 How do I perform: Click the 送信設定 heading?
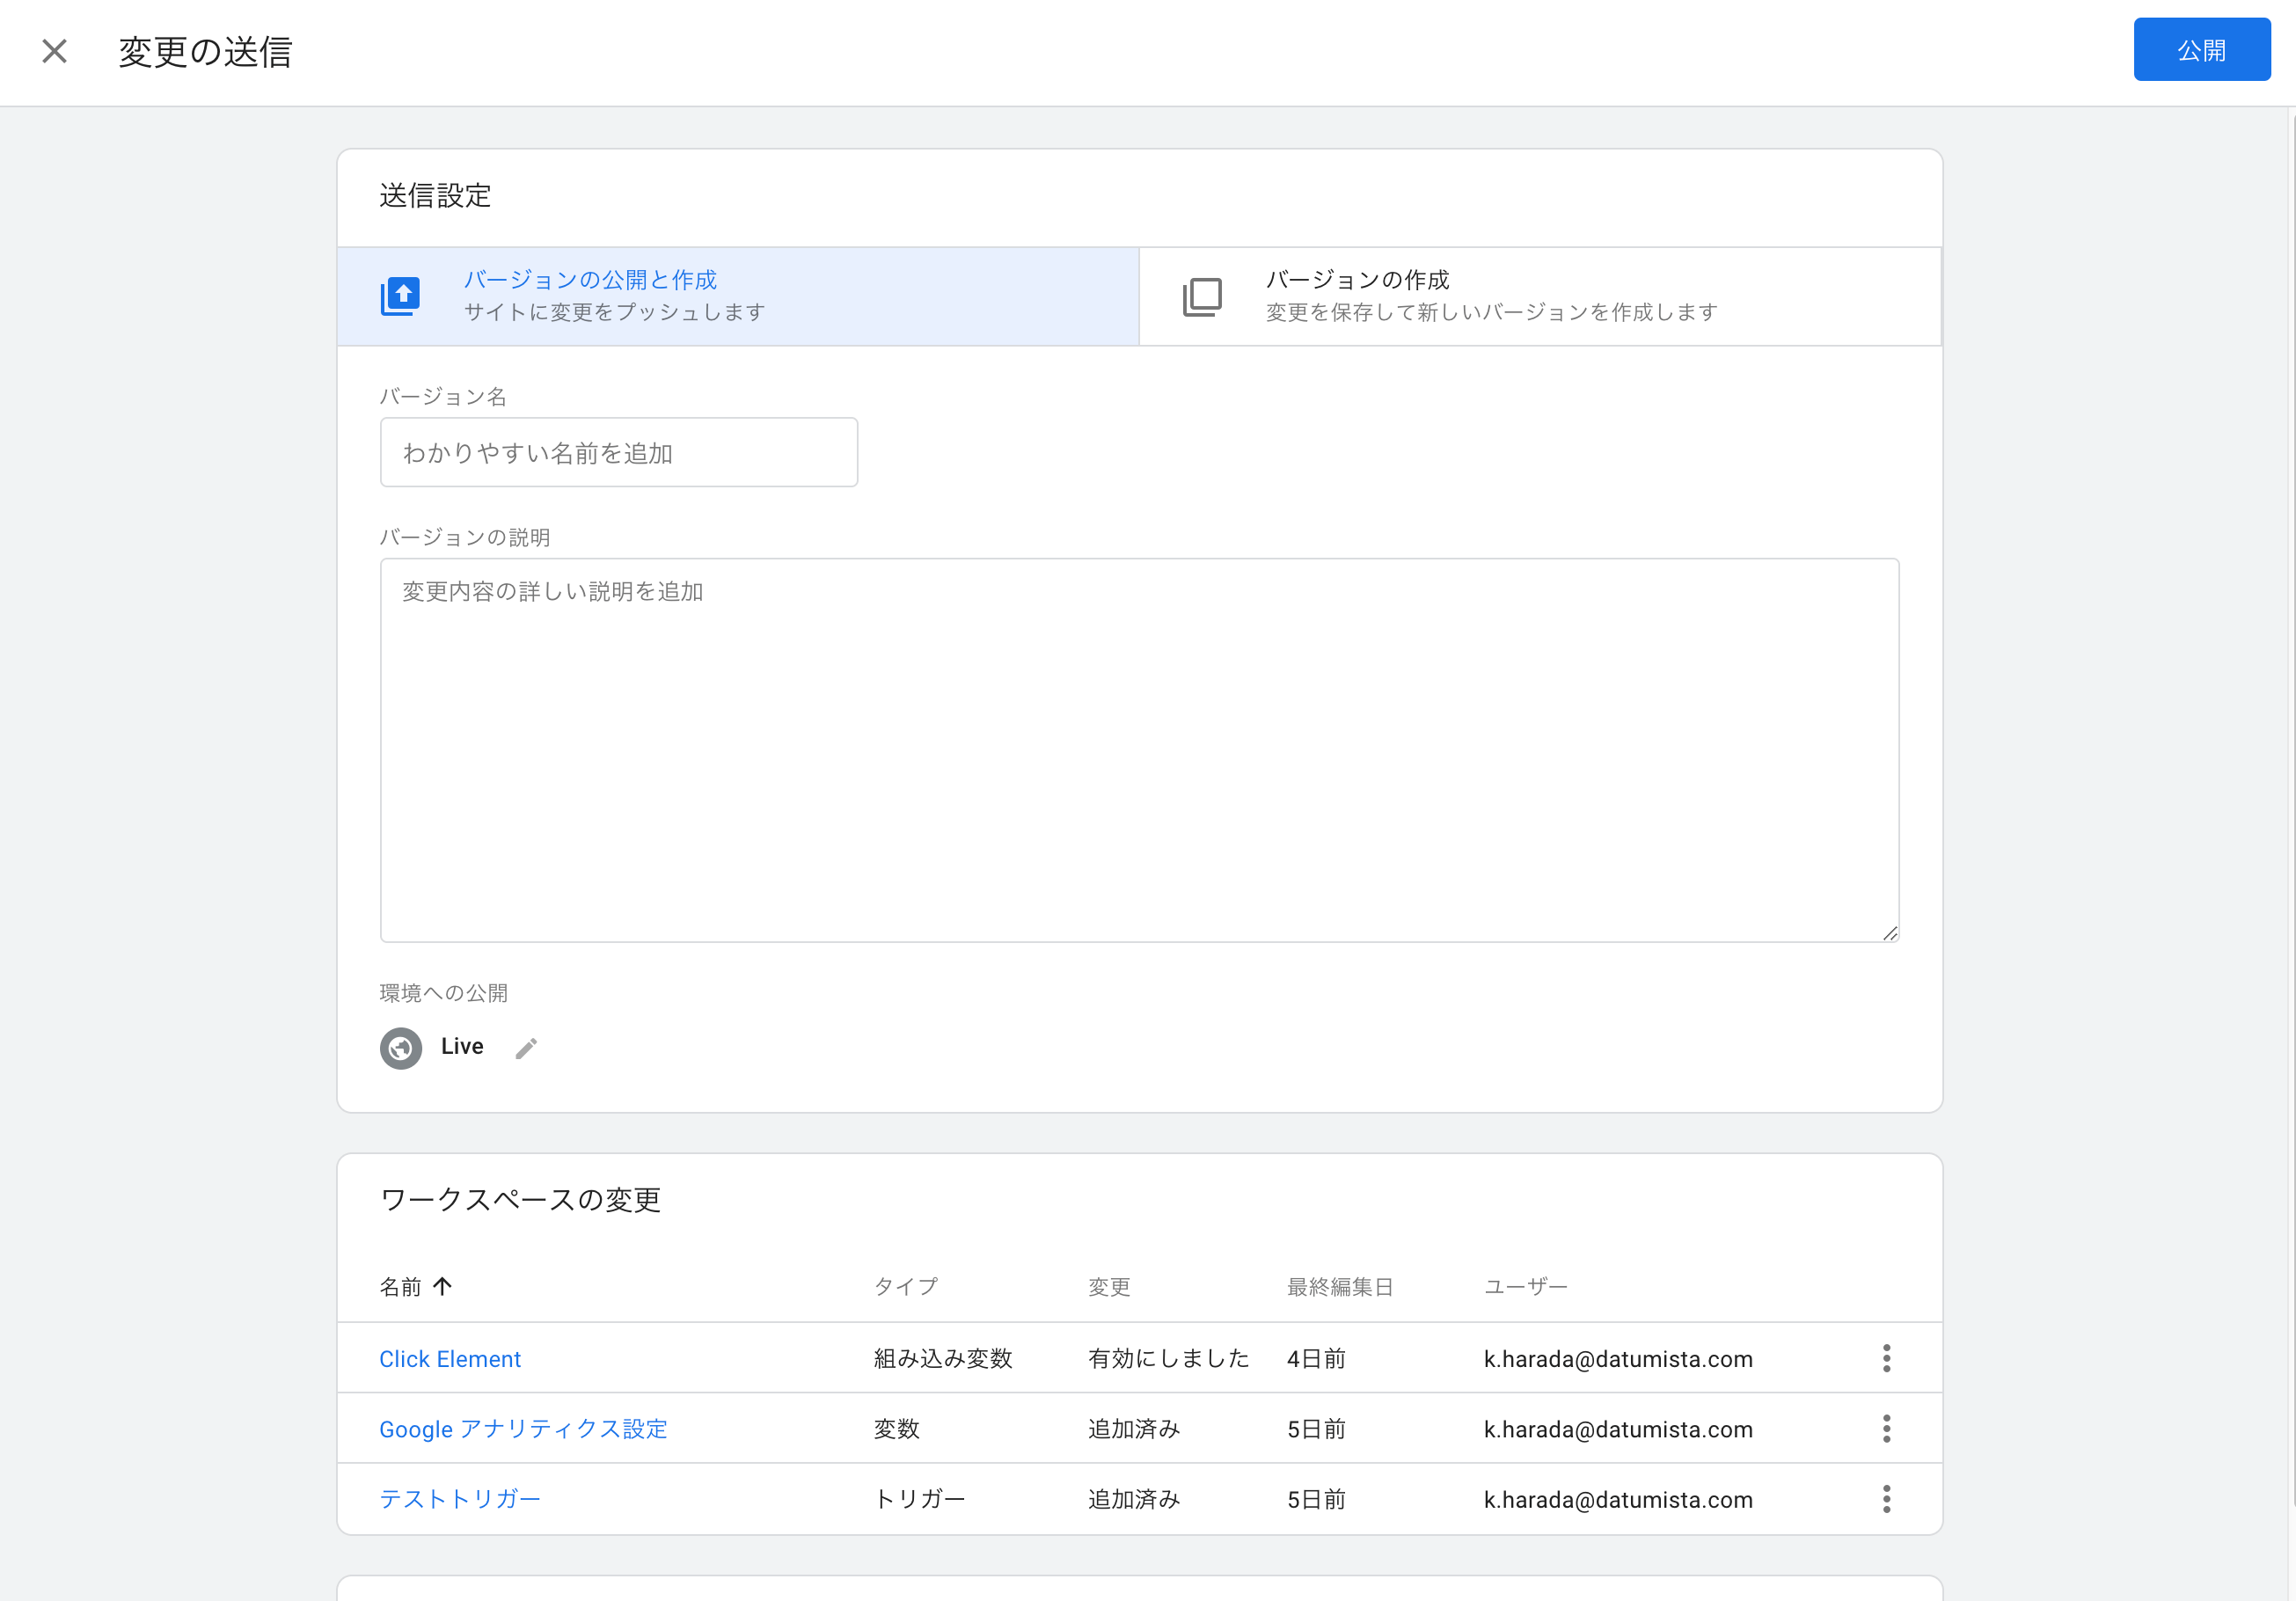click(x=435, y=195)
